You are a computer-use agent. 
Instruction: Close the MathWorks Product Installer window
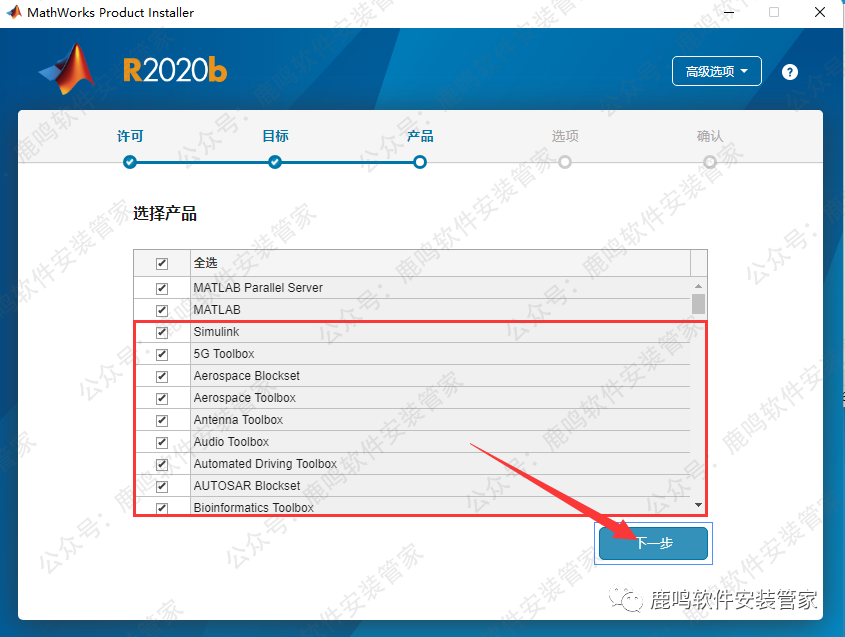click(x=817, y=13)
